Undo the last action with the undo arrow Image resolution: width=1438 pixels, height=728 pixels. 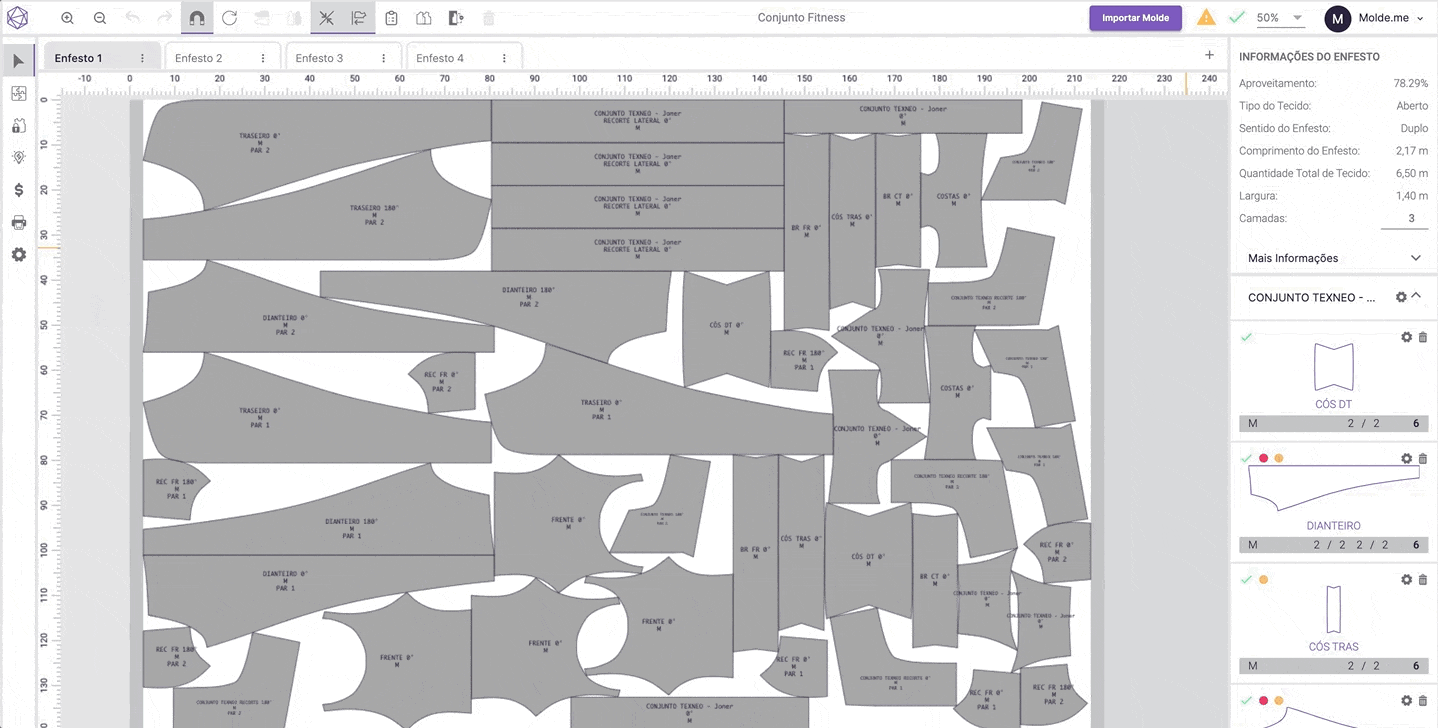tap(133, 18)
